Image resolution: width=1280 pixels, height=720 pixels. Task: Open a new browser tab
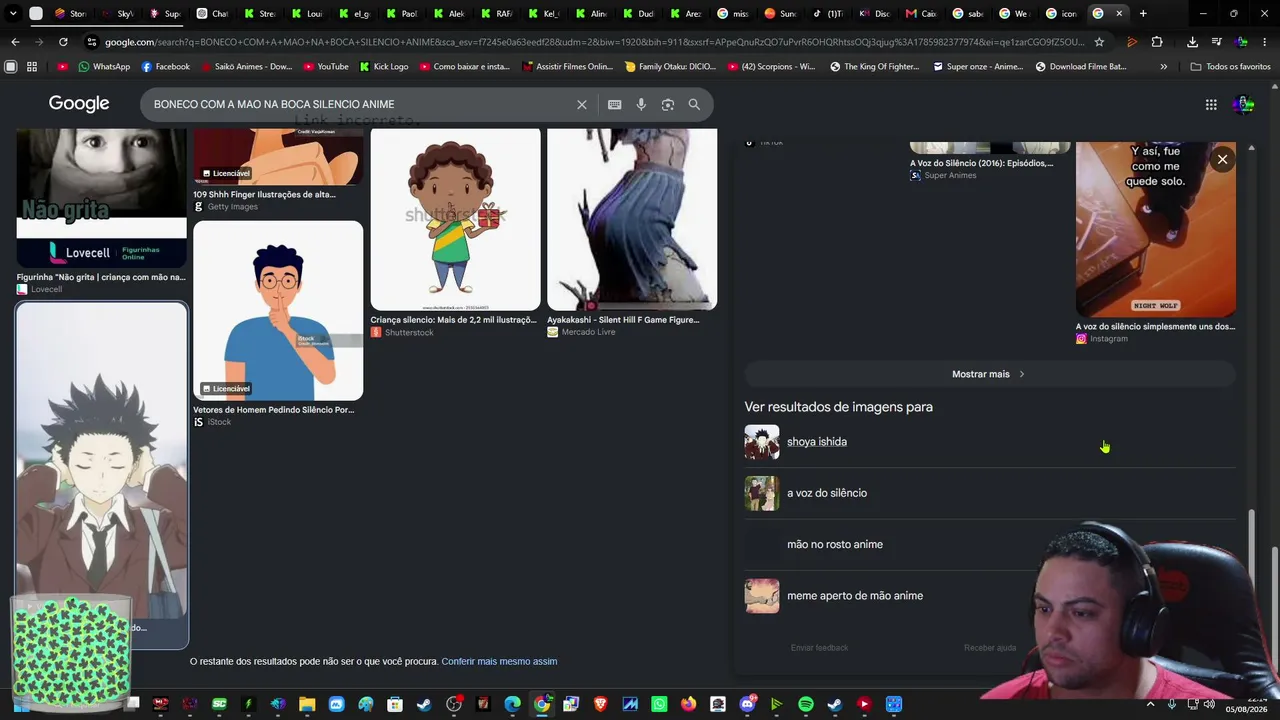pyautogui.click(x=1143, y=14)
